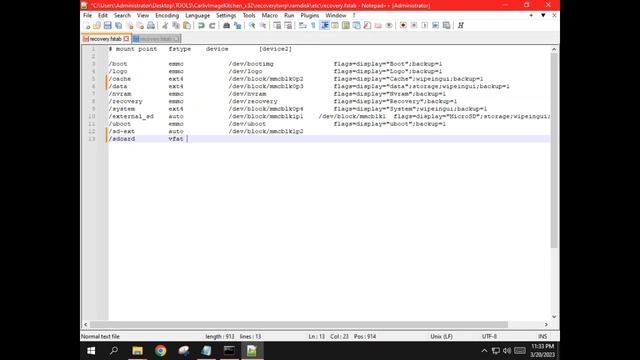640x360 pixels.
Task: Toggle Show All Characters icon
Action: 313,25
